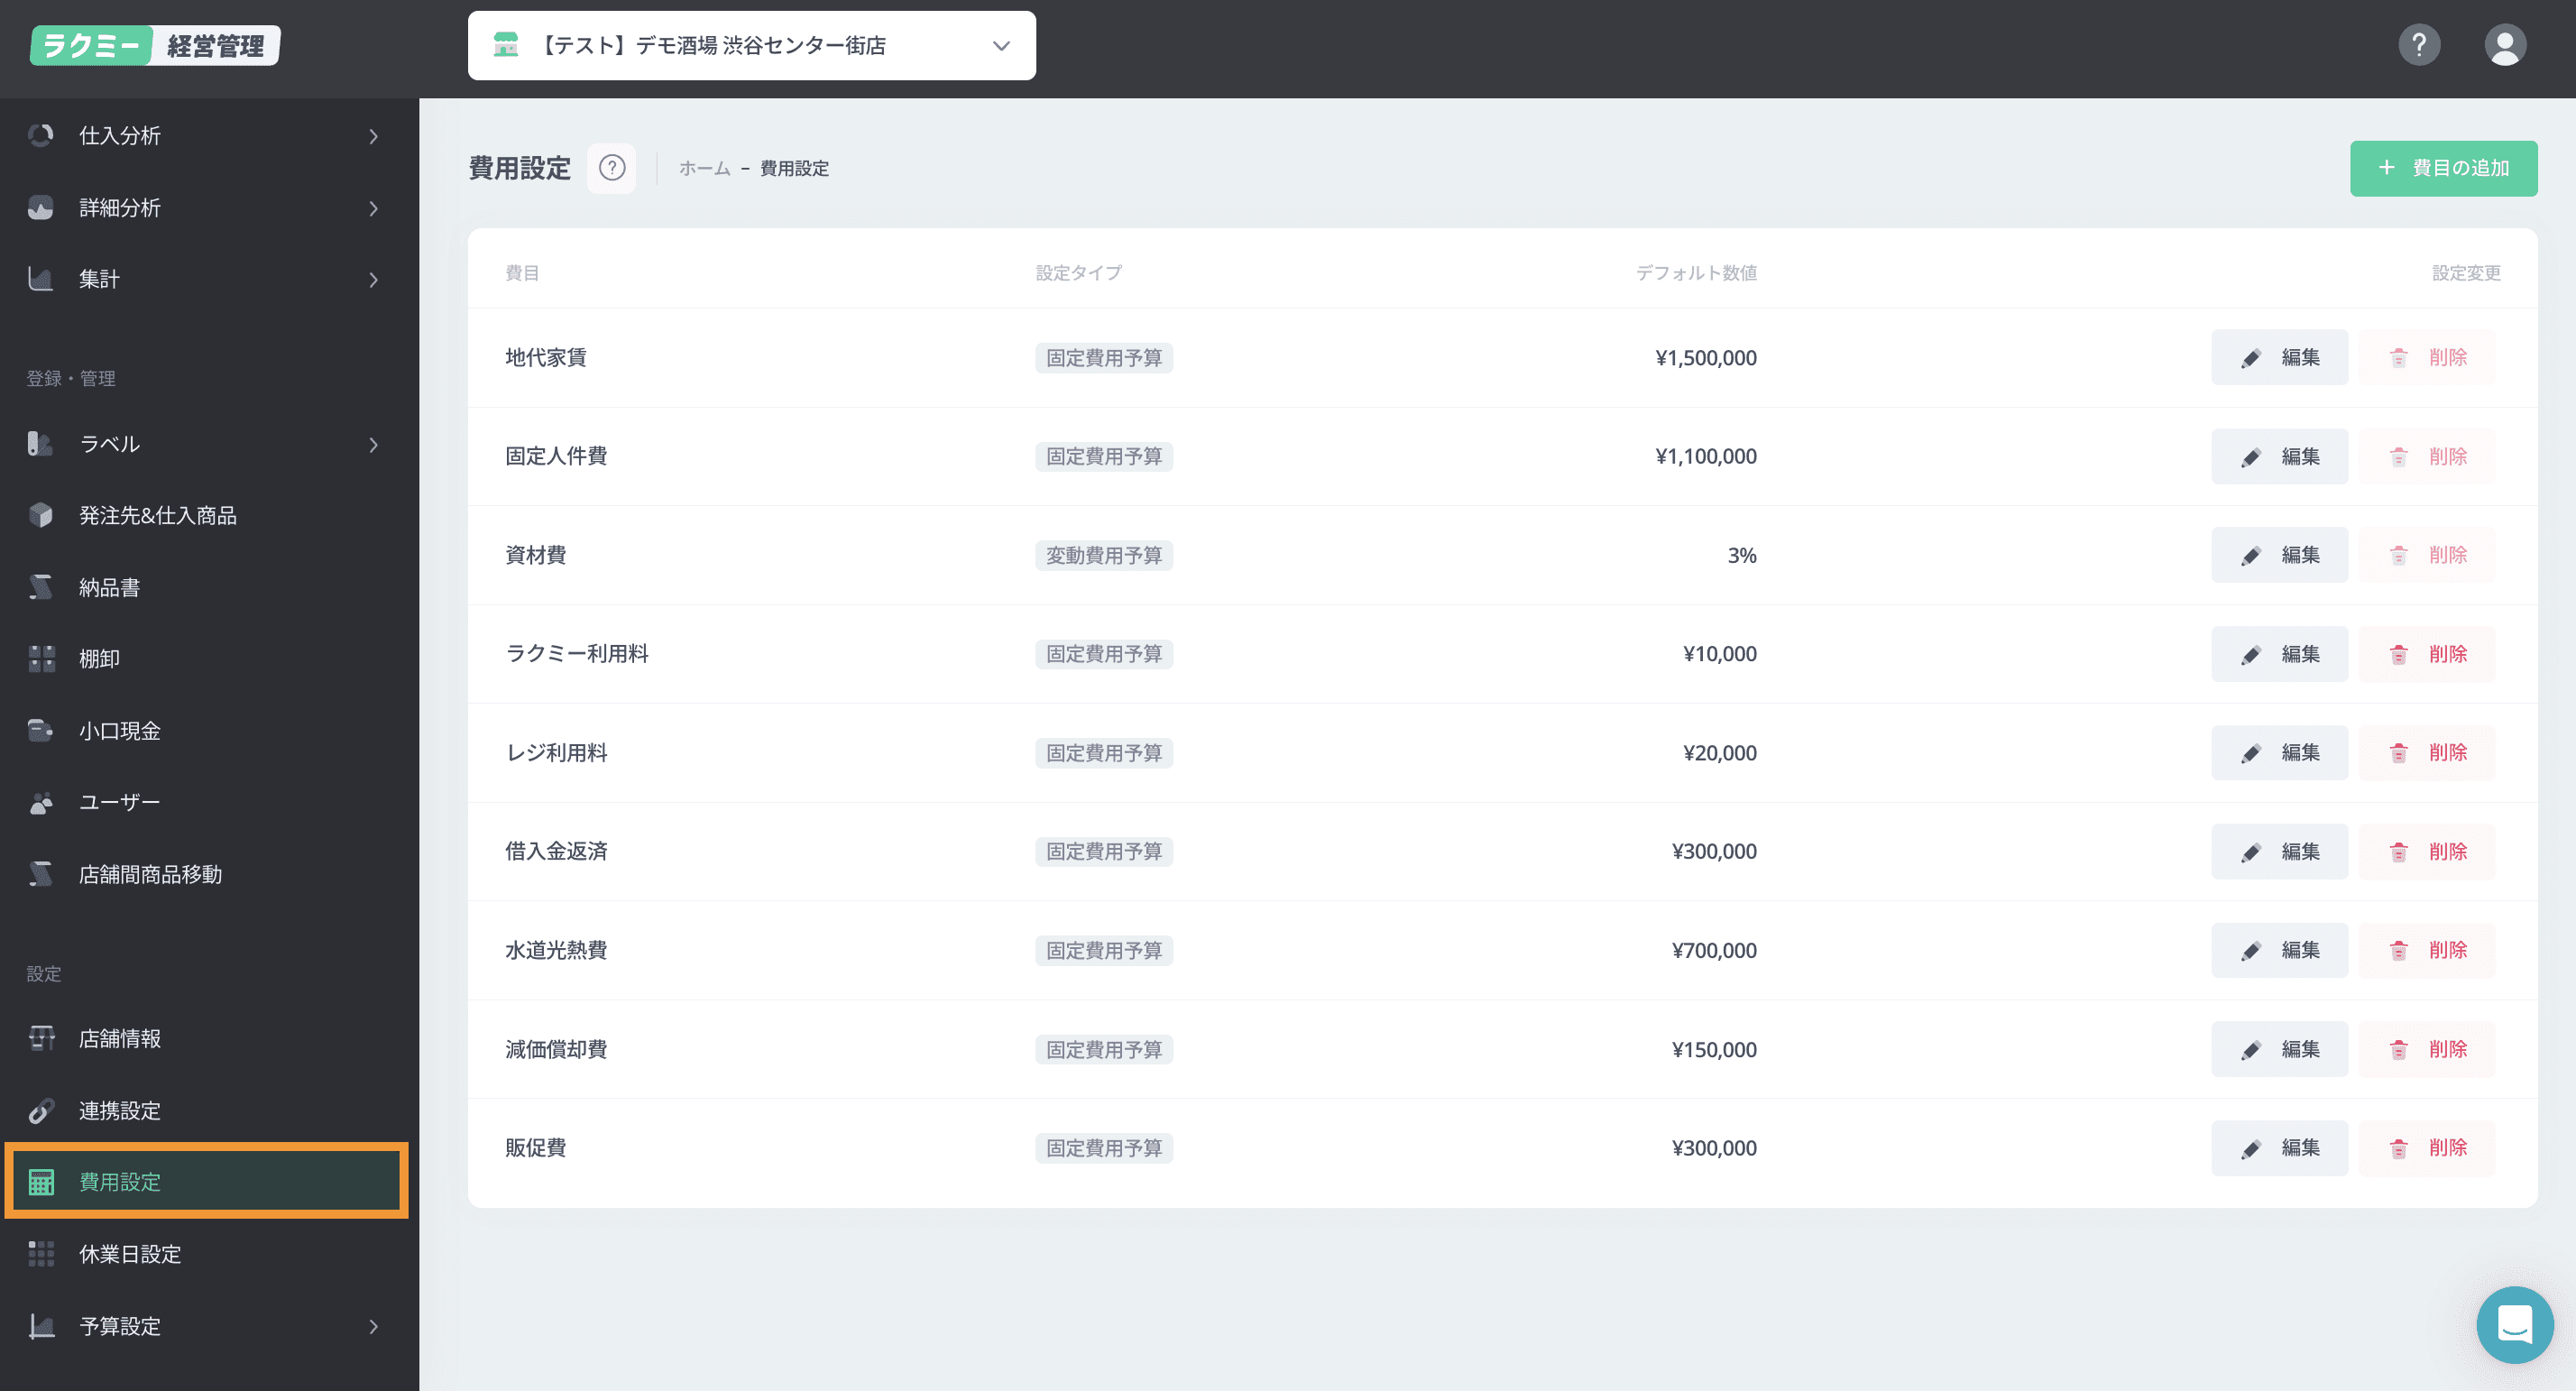Delete the ラクミー利用料 expense row
The height and width of the screenshot is (1391, 2576).
click(x=2427, y=654)
